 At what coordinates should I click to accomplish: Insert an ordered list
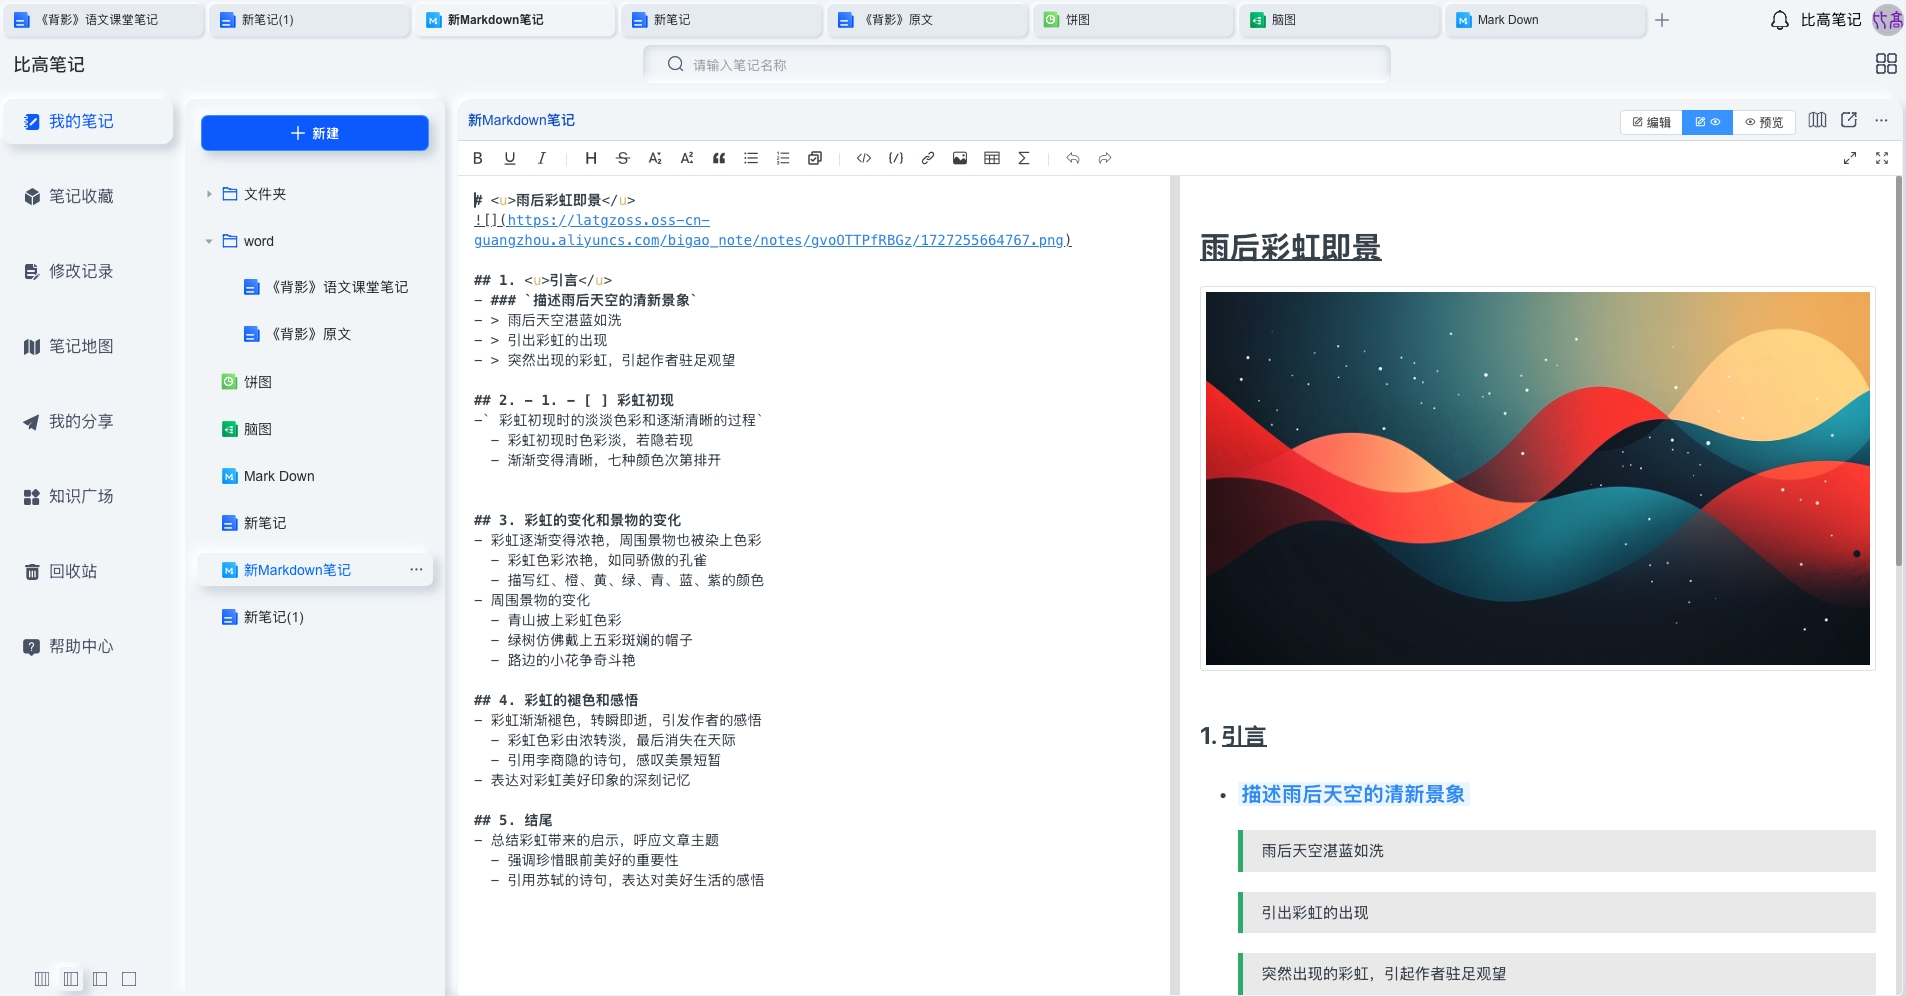coord(782,158)
